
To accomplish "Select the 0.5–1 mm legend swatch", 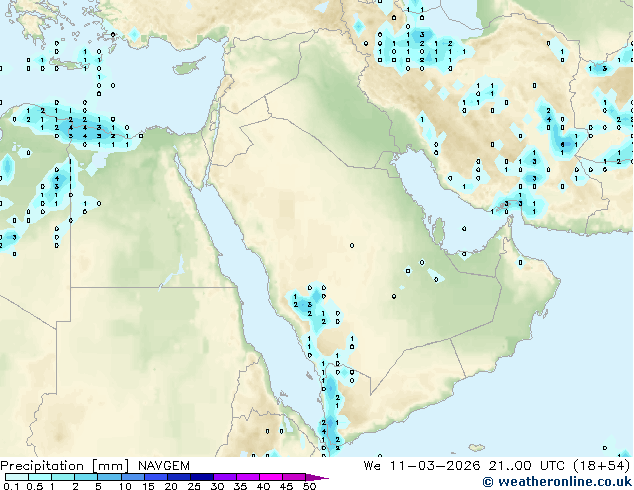I will 40,477.
